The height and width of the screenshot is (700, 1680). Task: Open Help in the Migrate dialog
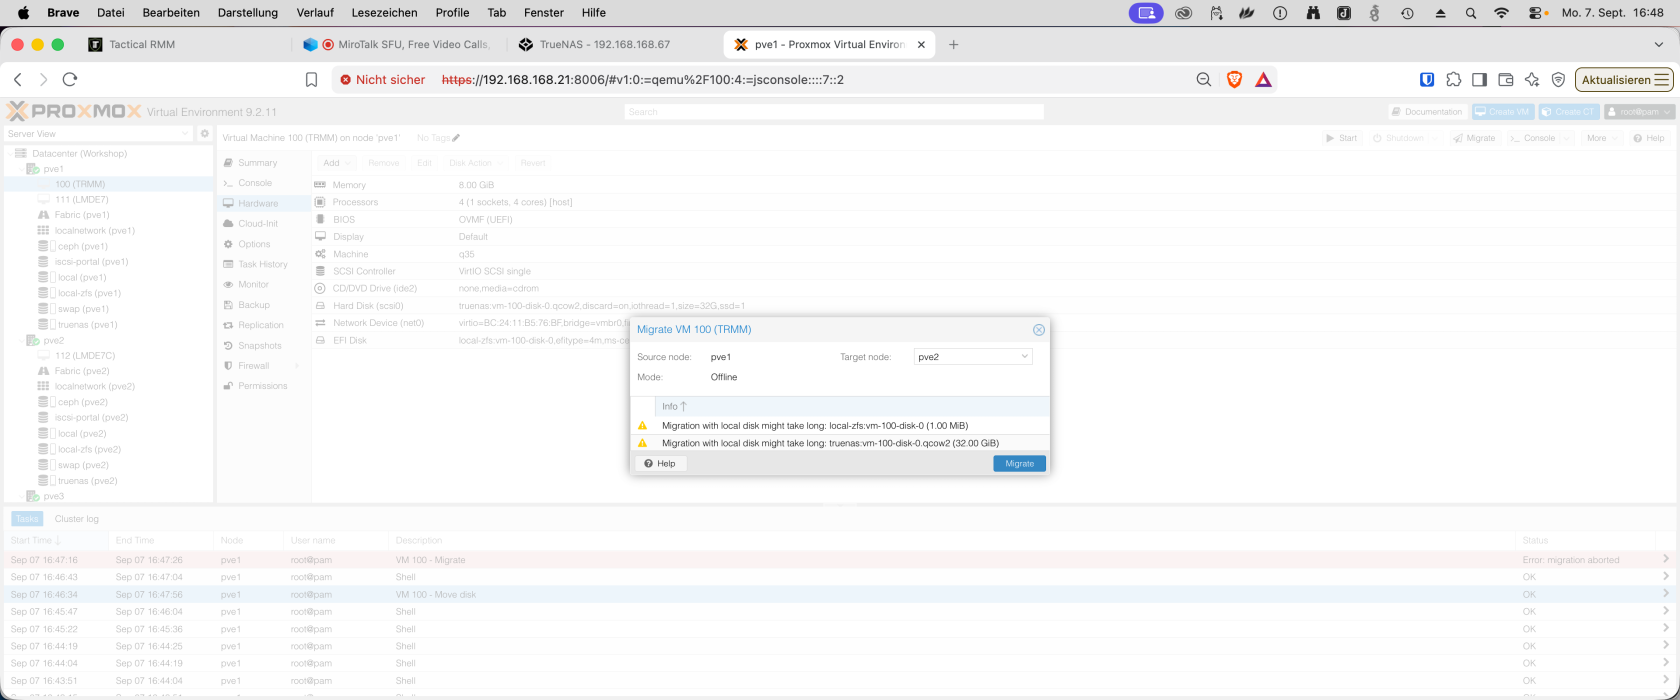pos(660,464)
